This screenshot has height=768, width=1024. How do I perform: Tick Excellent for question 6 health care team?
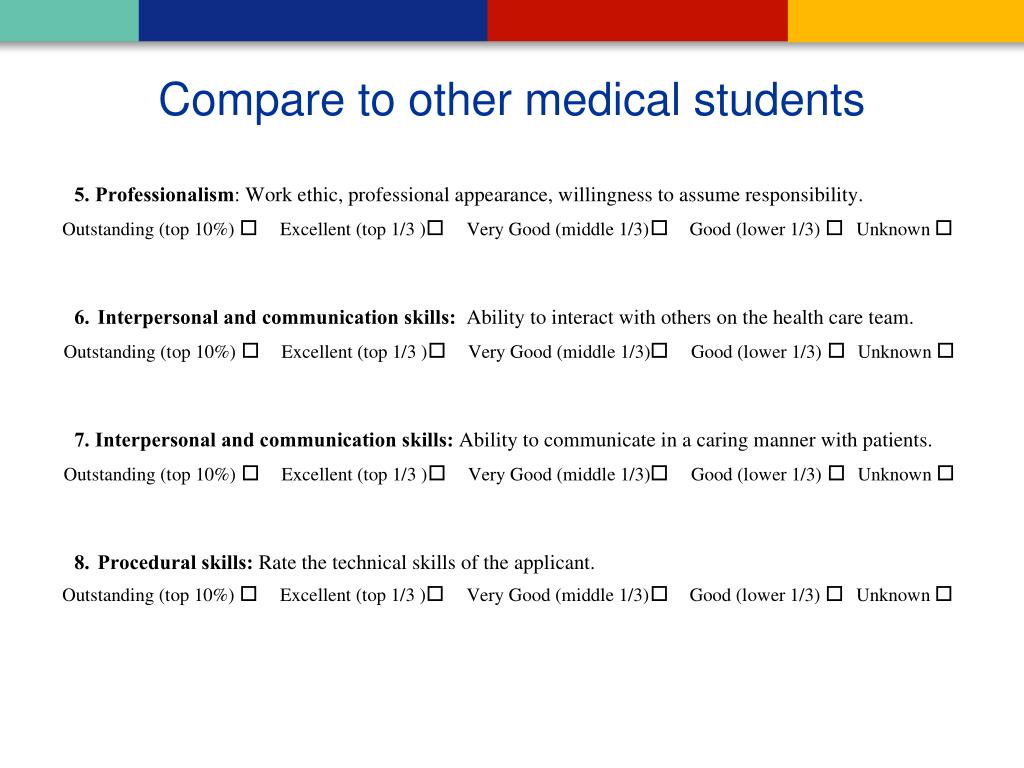[438, 351]
